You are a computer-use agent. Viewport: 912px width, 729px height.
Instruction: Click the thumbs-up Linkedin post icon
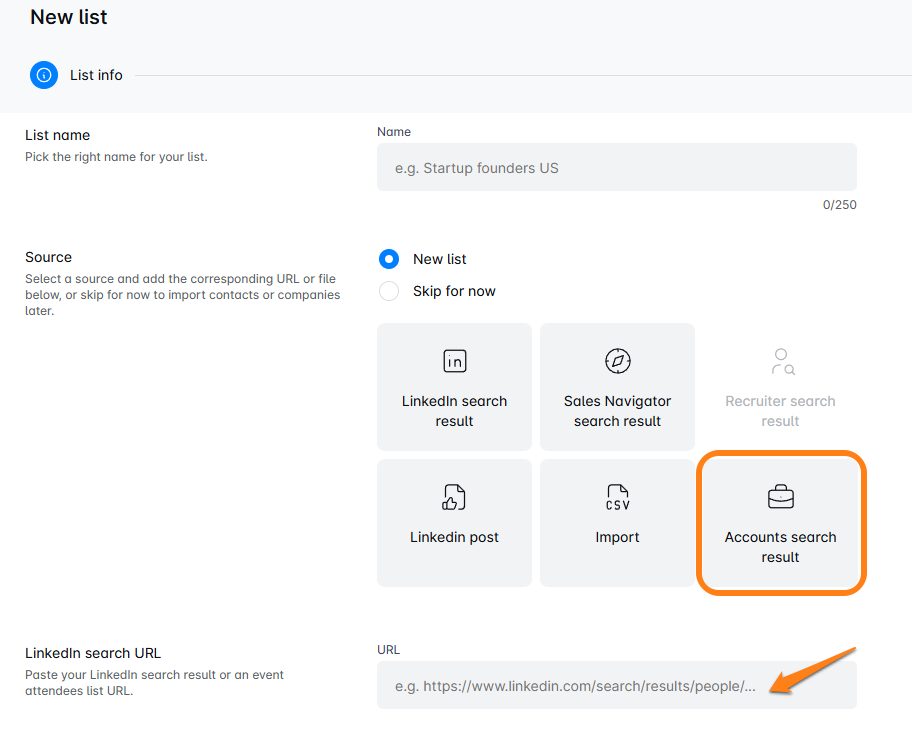(x=454, y=497)
